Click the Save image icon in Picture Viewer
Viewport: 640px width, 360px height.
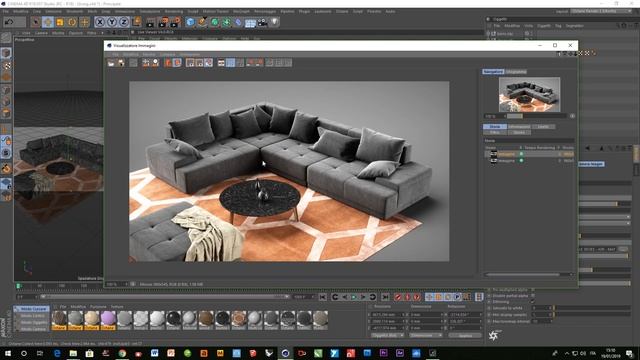click(x=121, y=63)
